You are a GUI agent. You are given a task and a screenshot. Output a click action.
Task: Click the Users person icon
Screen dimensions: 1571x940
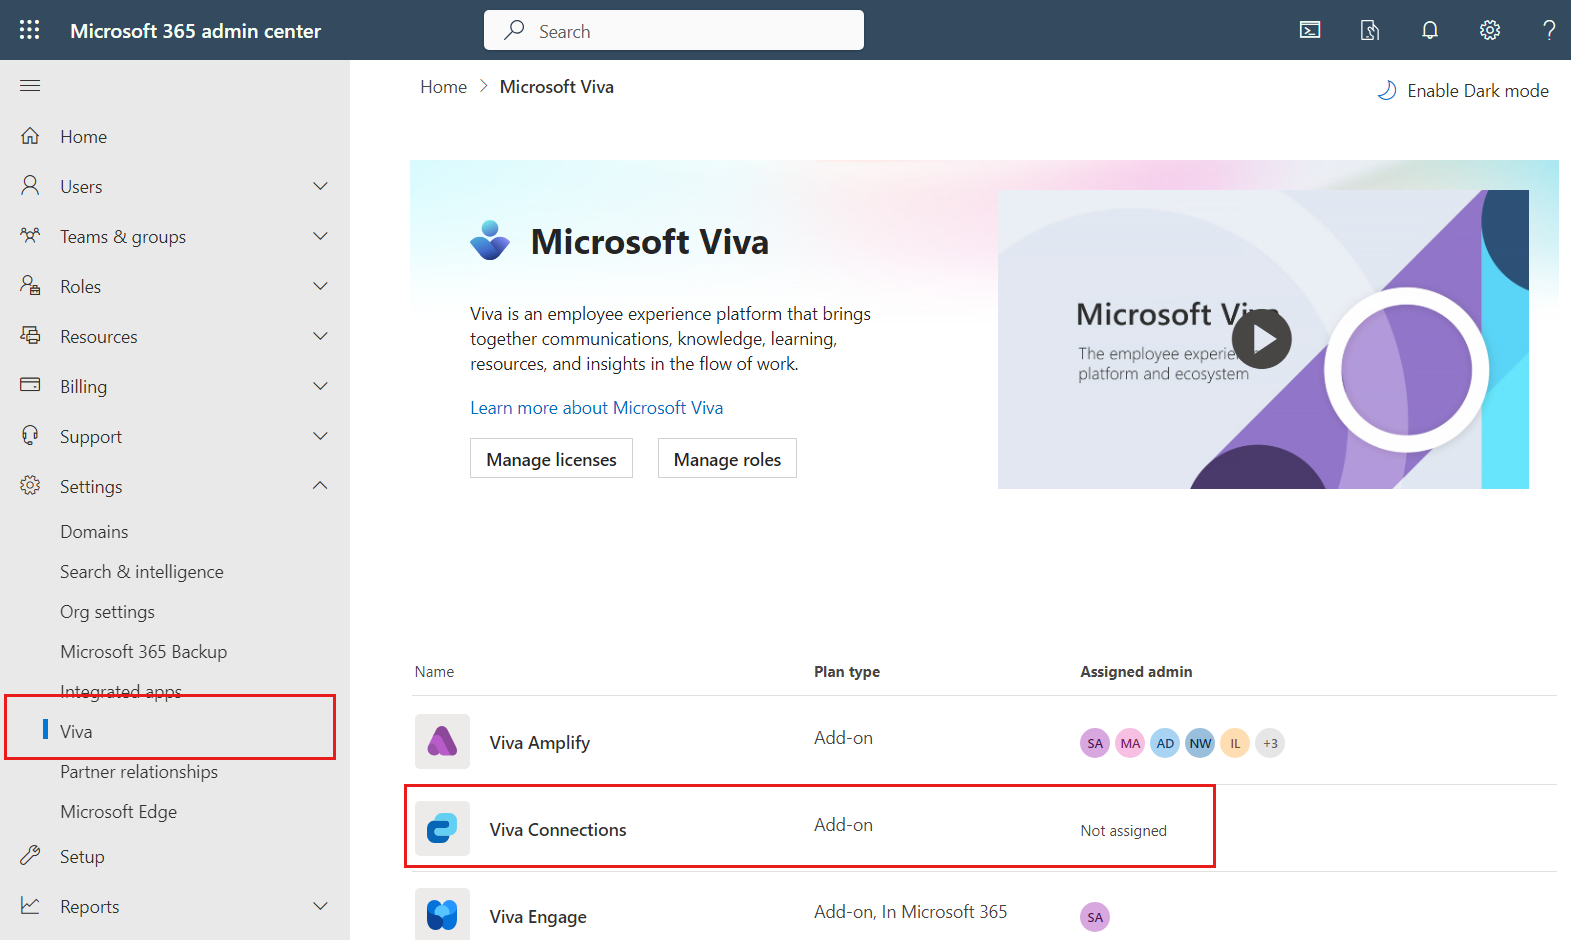[30, 186]
